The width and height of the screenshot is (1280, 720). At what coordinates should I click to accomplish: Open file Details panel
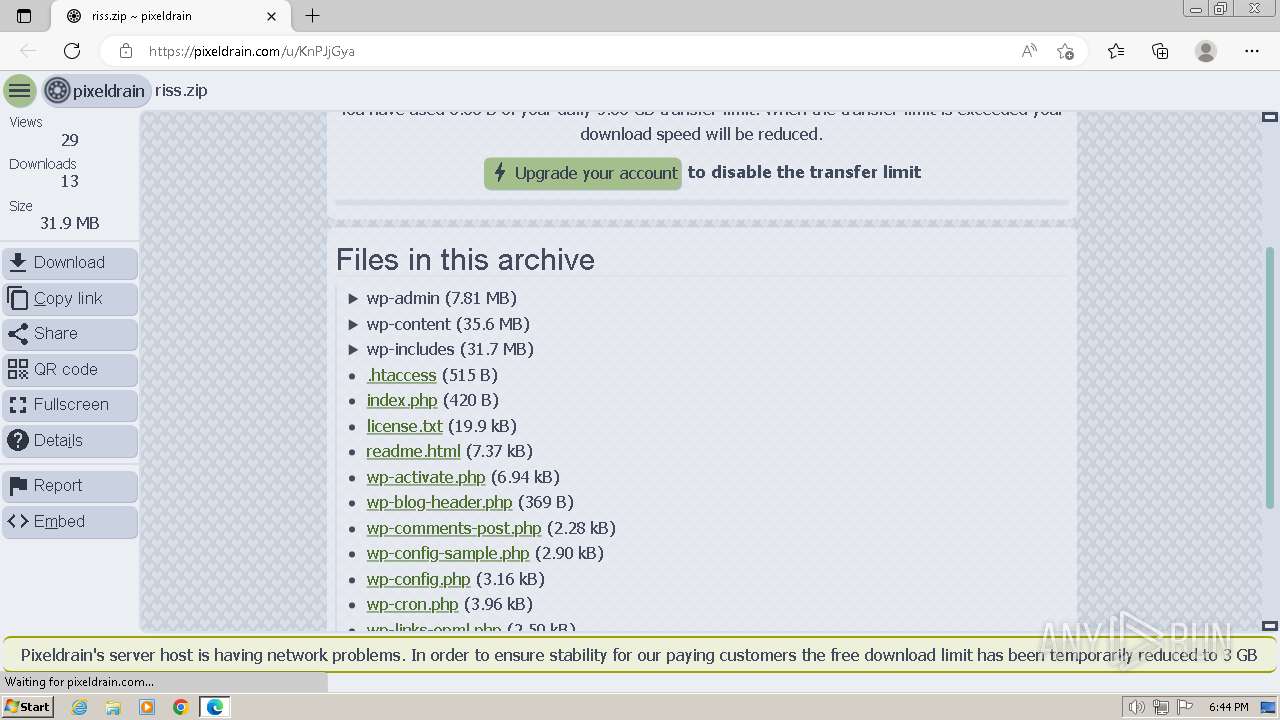[x=70, y=440]
